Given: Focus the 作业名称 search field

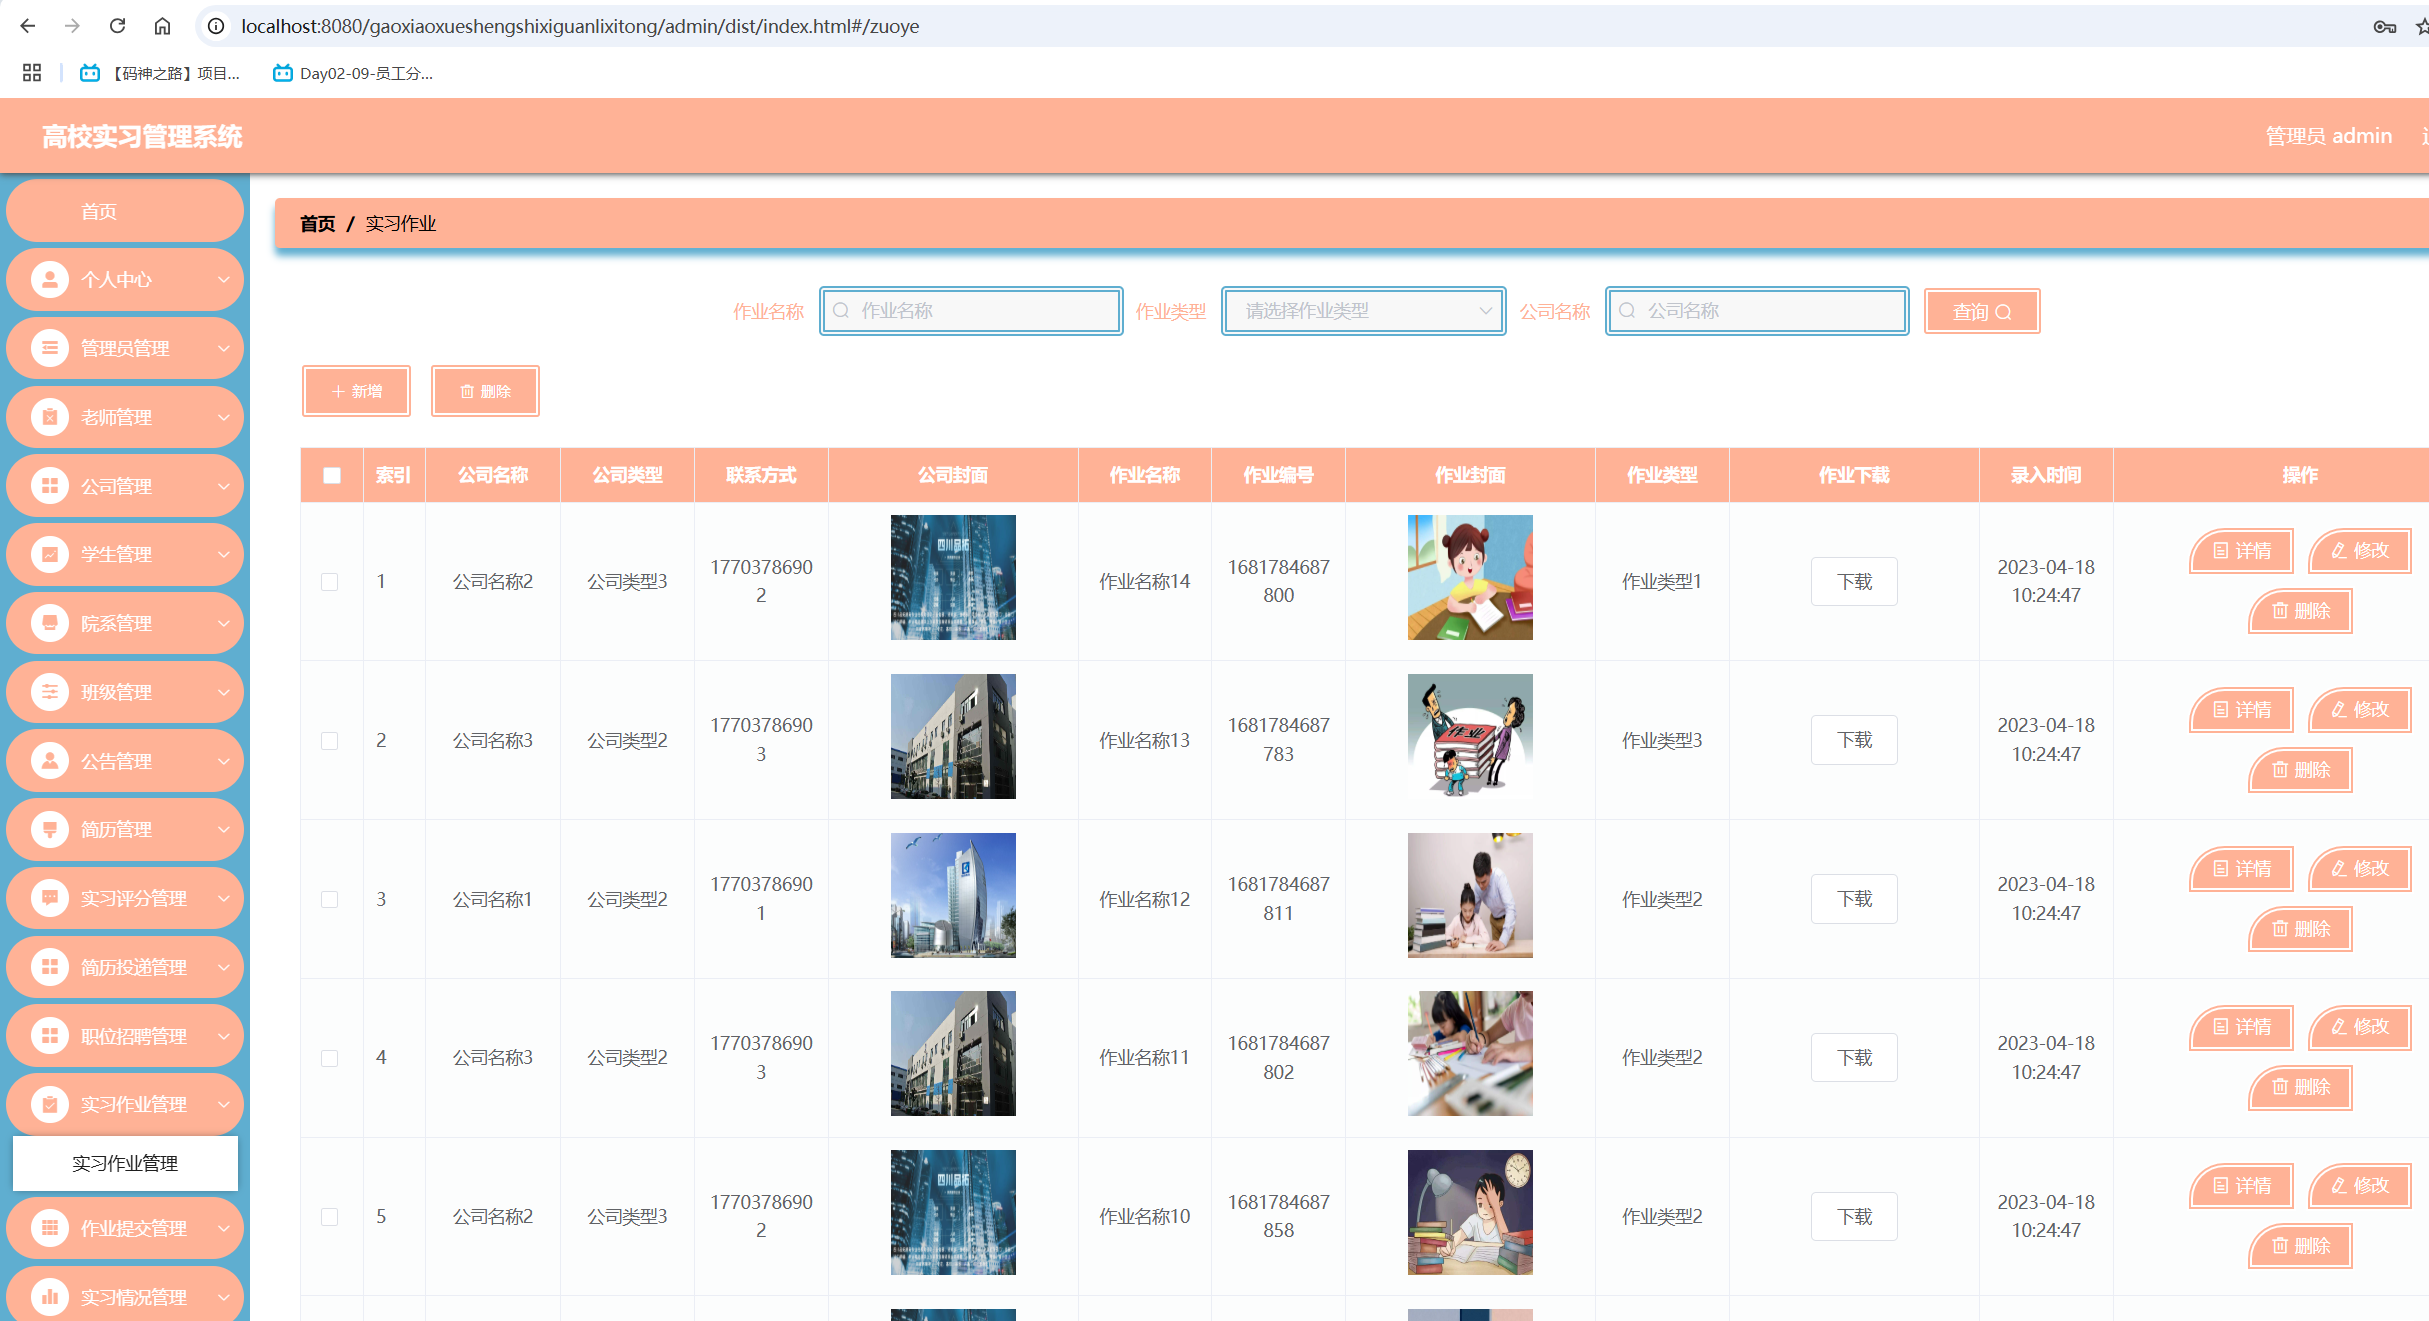Looking at the screenshot, I should coord(971,311).
